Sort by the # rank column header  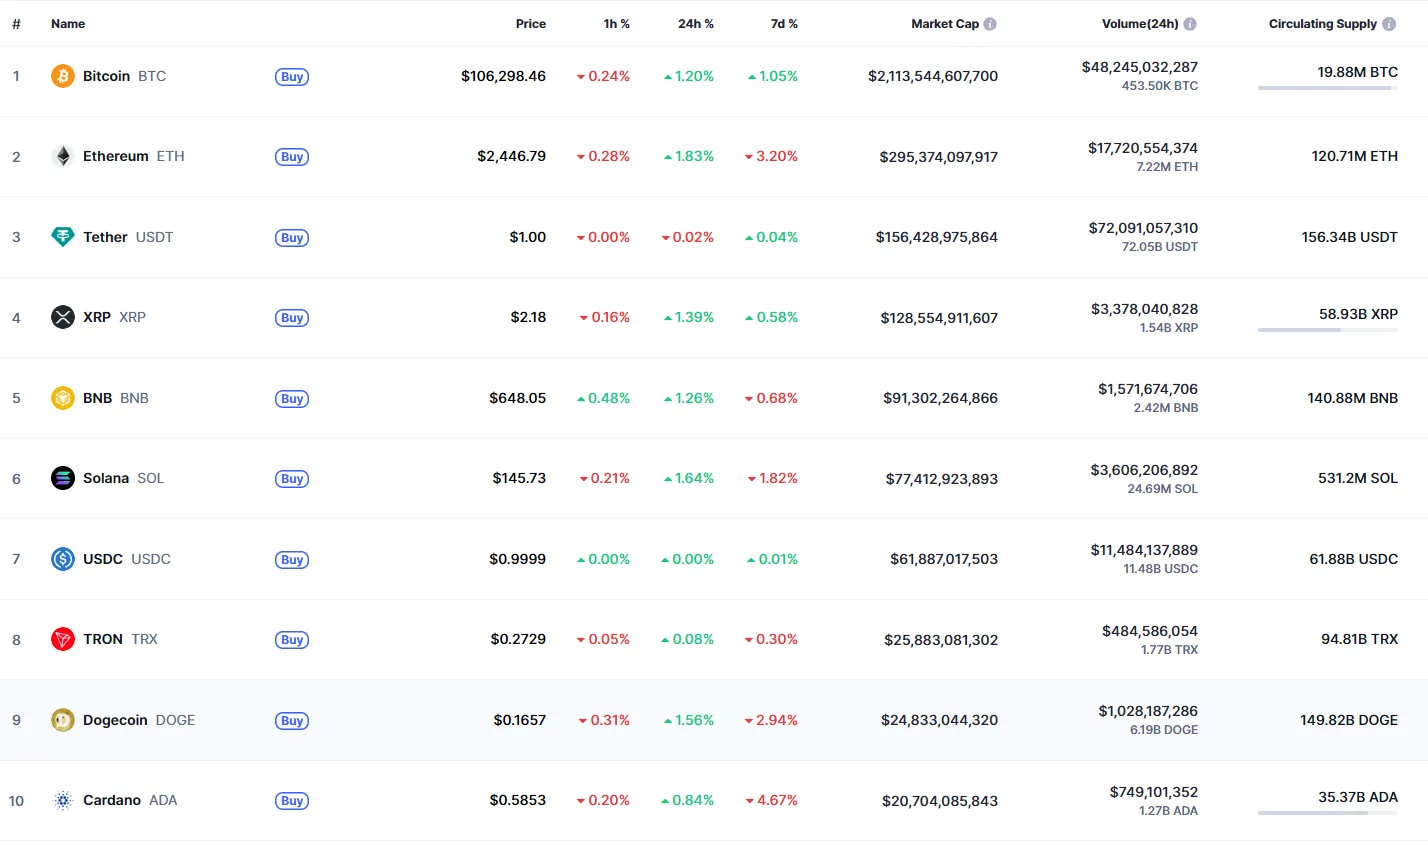point(16,24)
